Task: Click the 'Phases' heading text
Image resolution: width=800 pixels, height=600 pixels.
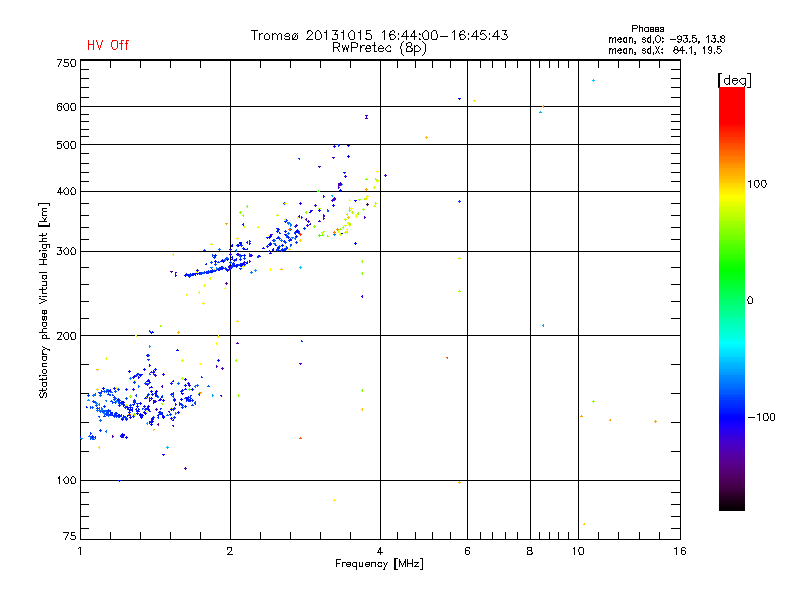Action: click(x=647, y=29)
